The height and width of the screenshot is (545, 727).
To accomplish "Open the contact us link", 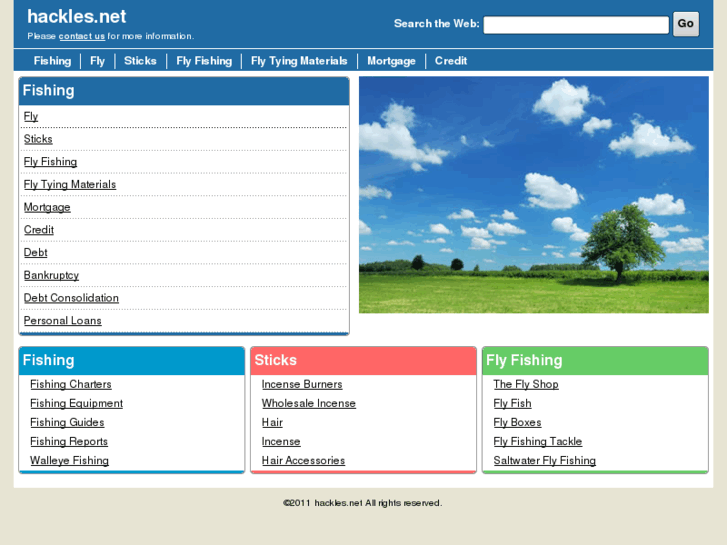I will coord(82,36).
